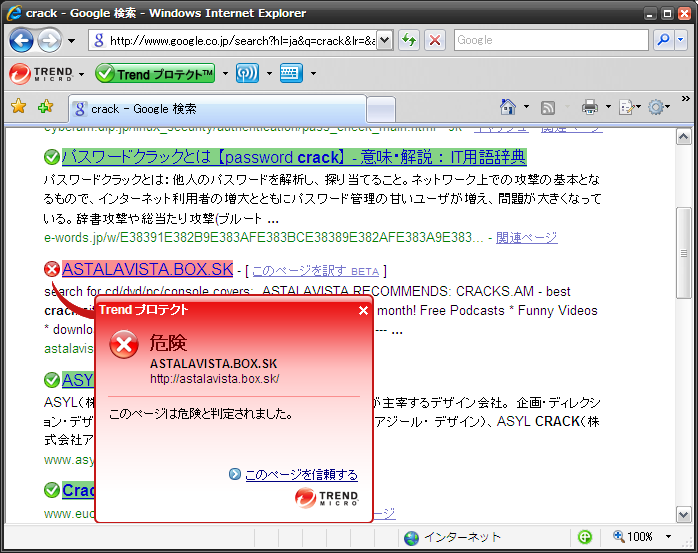This screenshot has width=698, height=553.
Task: Click the RSS feeds icon
Action: (x=548, y=108)
